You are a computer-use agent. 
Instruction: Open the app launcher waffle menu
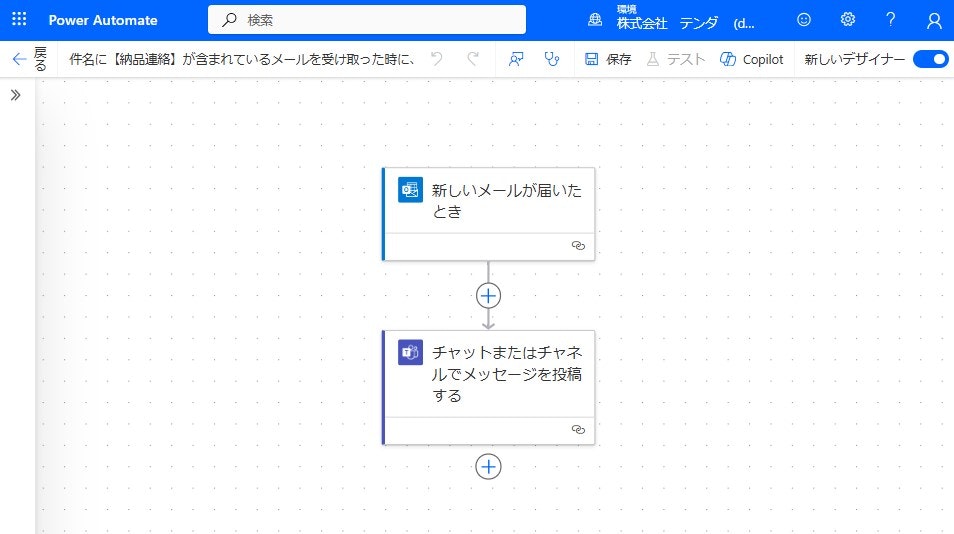click(x=19, y=19)
